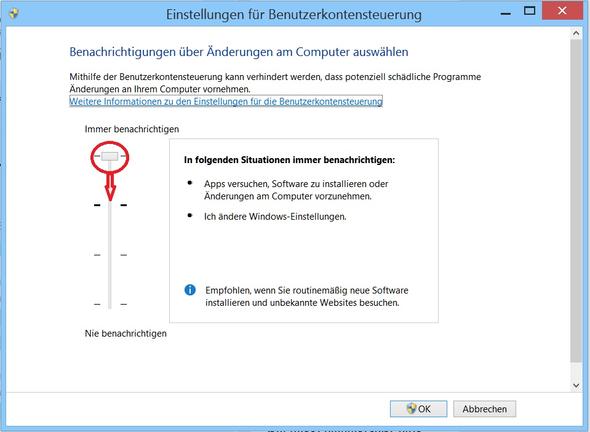Click the shield icon on OK button
590x432 pixels.
pyautogui.click(x=411, y=409)
